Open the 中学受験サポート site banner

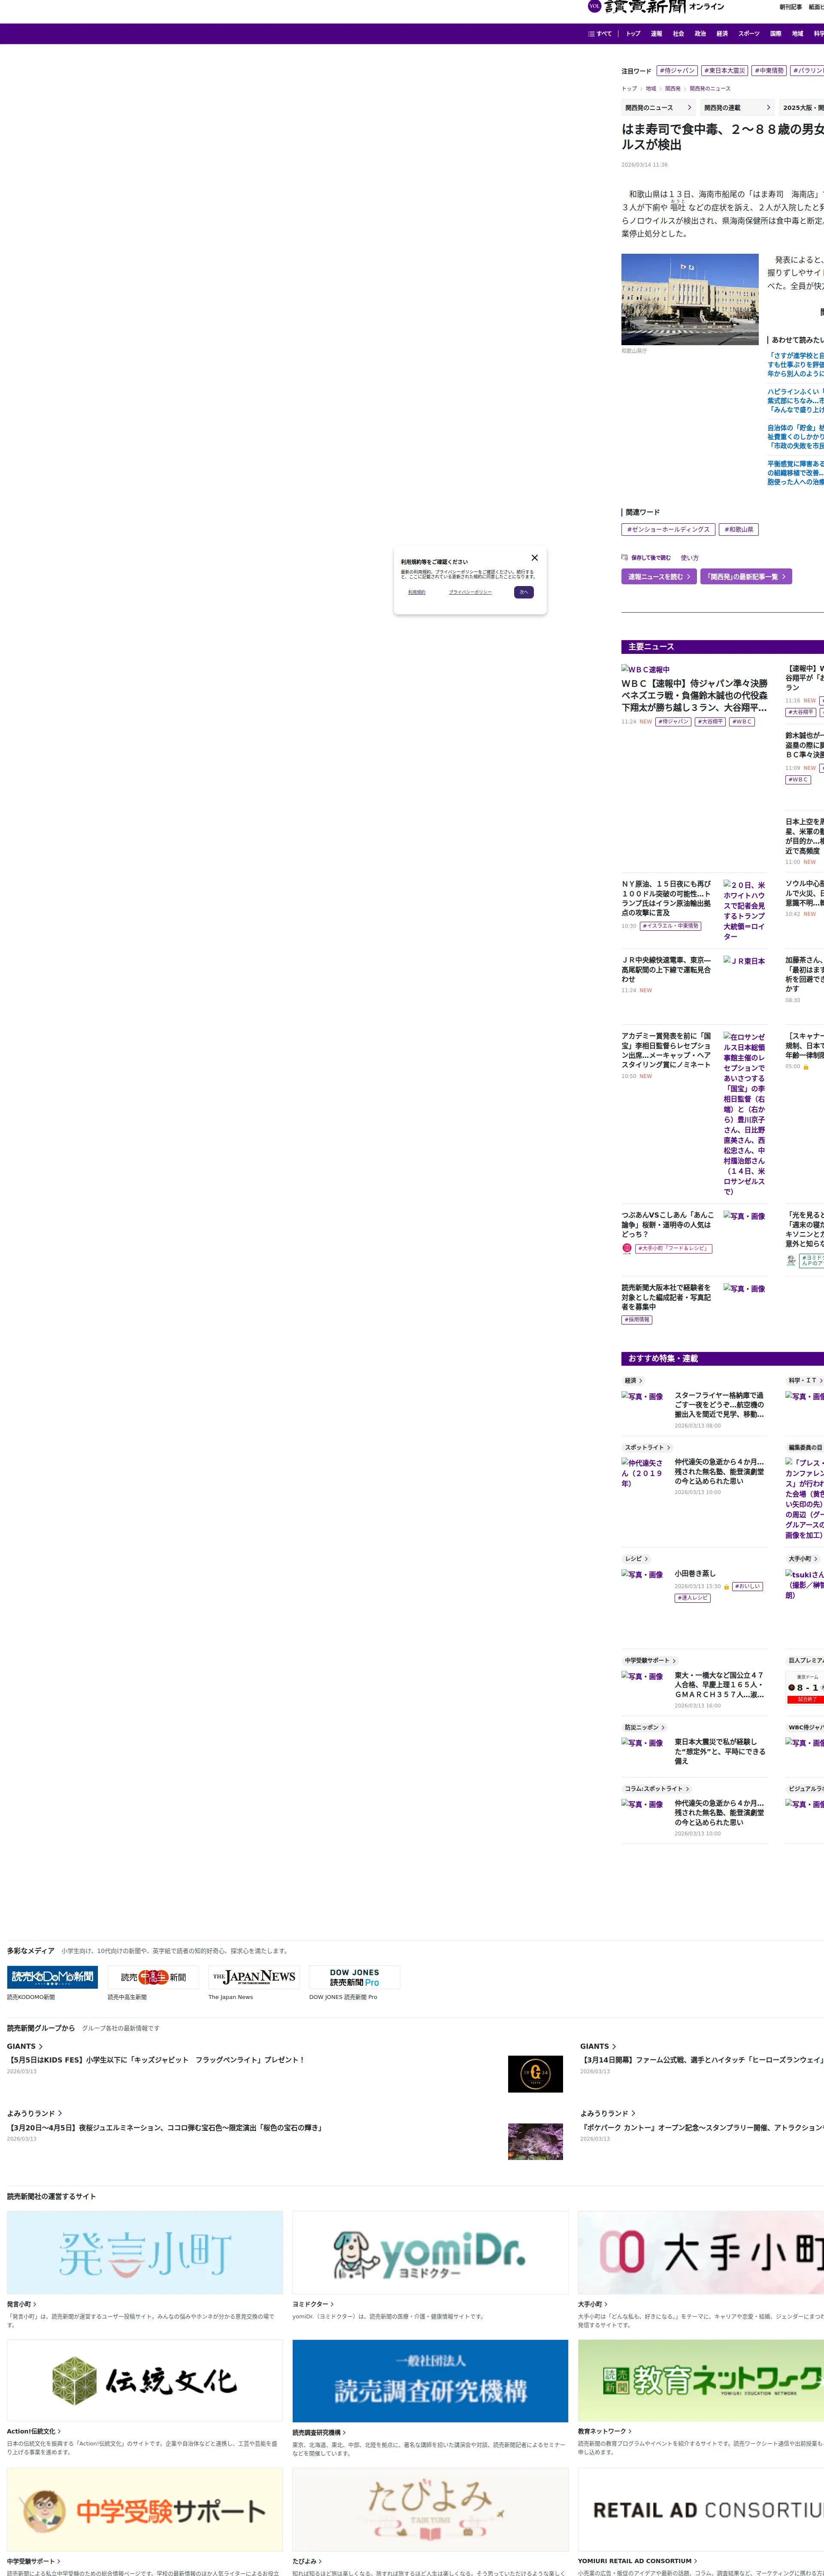click(145, 2510)
